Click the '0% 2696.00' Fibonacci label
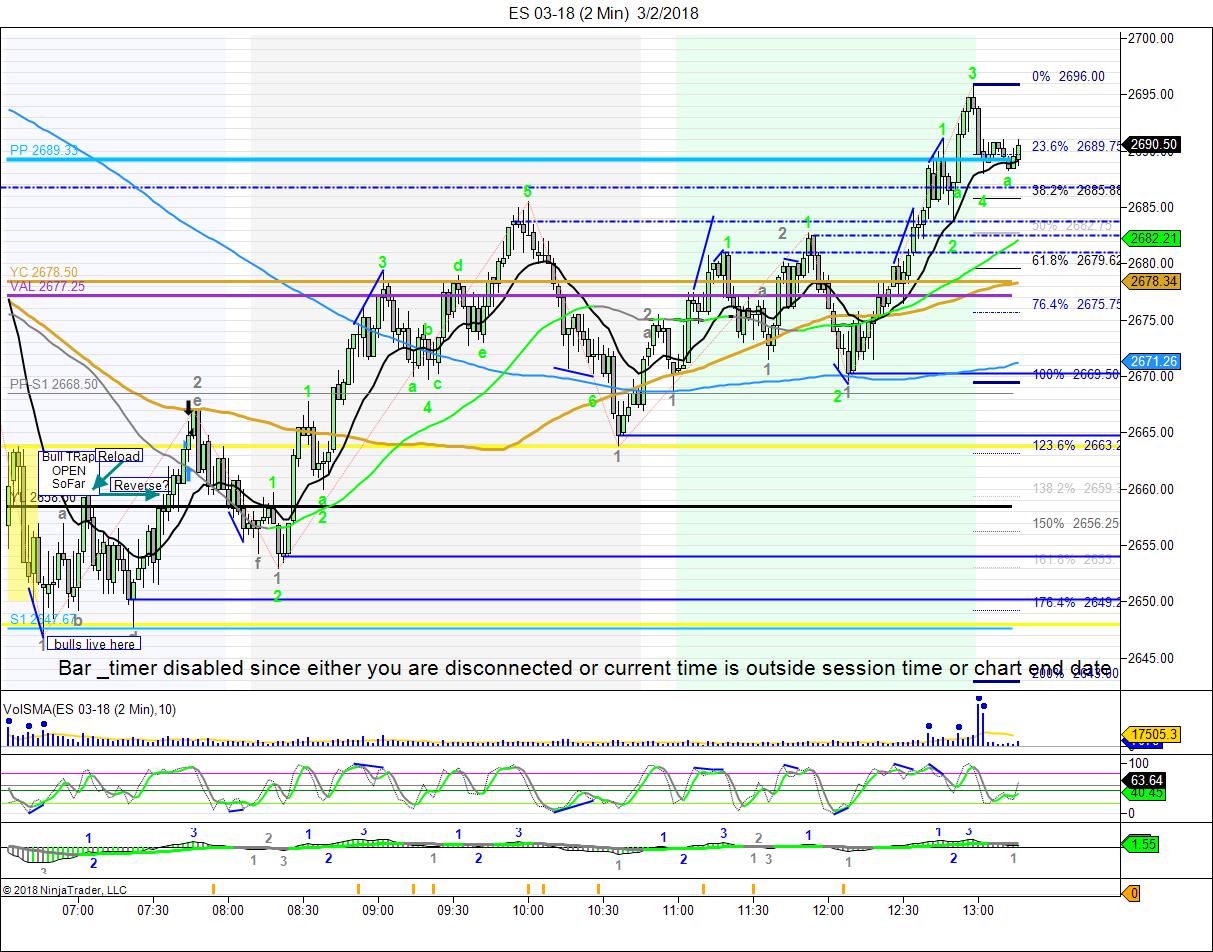1213x952 pixels. (x=1068, y=76)
